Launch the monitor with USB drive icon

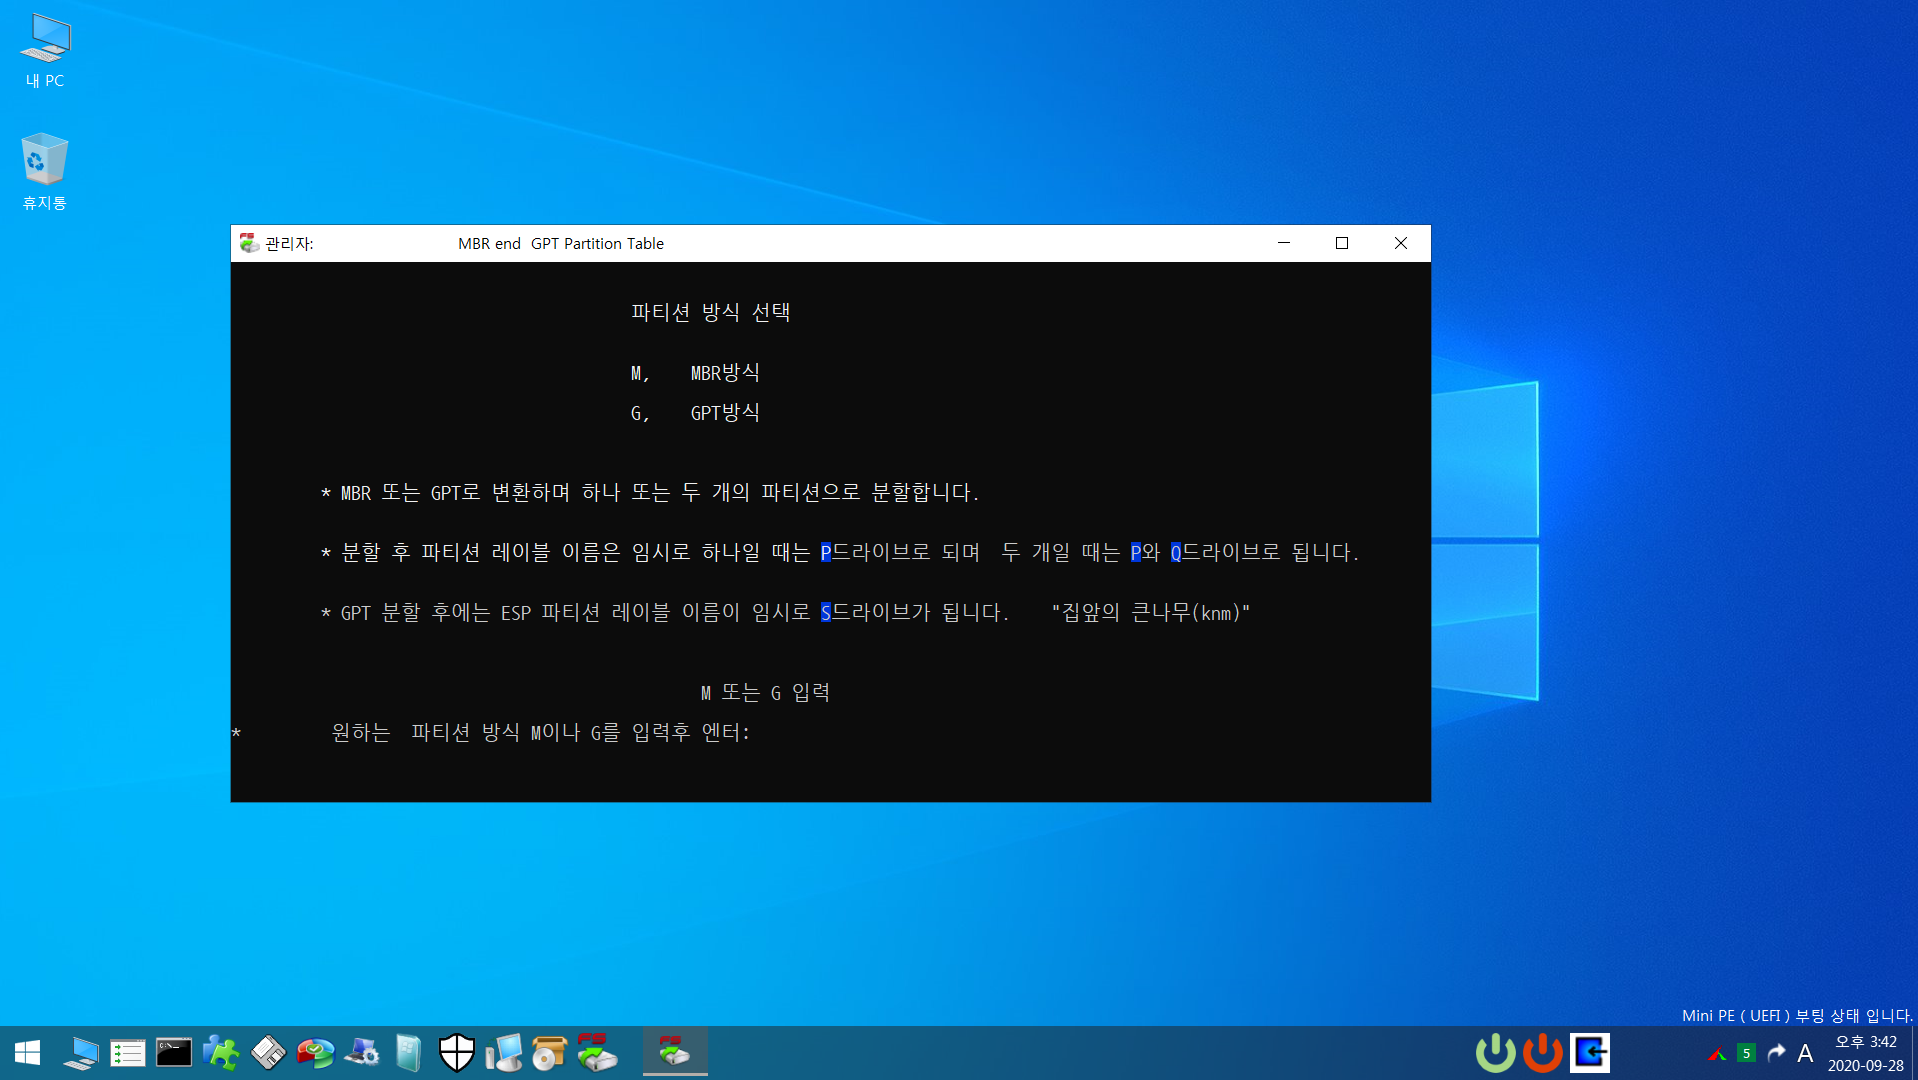(503, 1052)
